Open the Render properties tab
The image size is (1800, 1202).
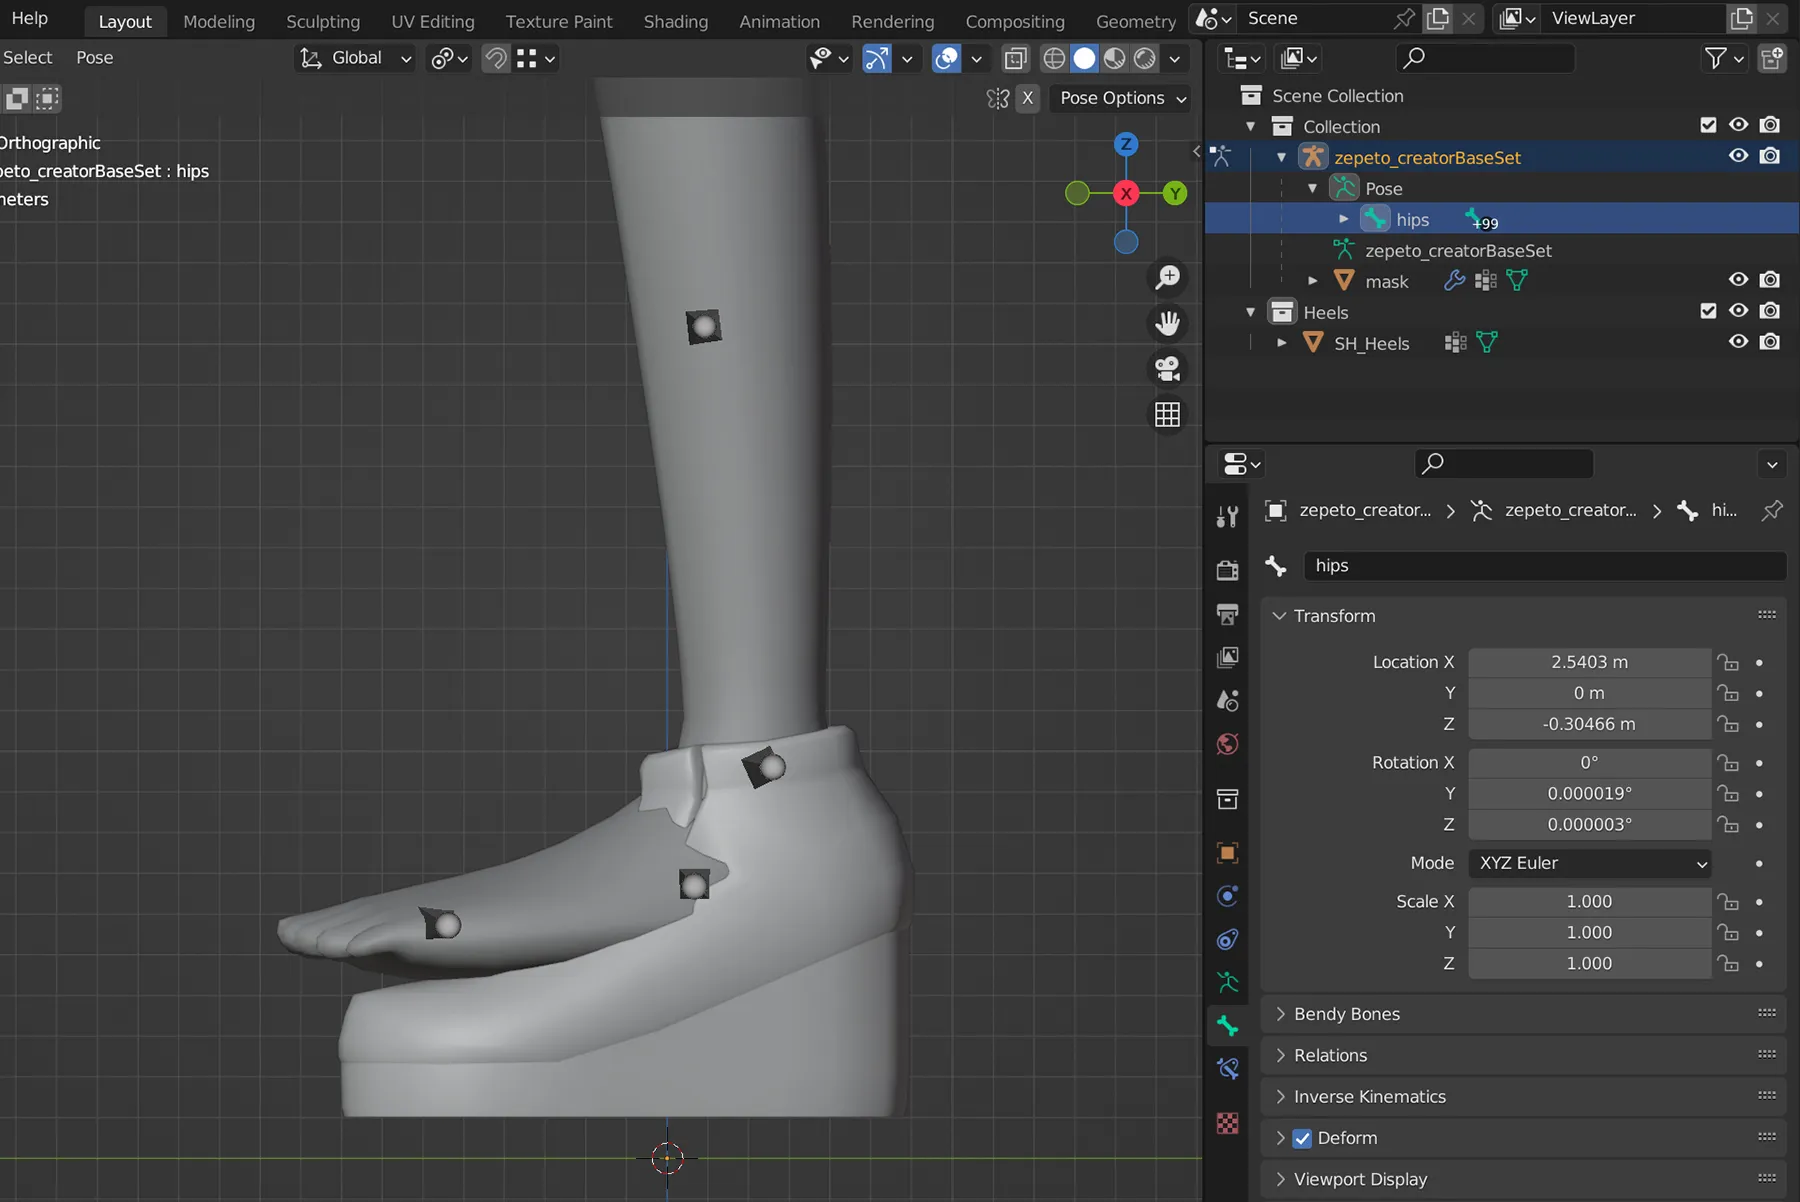tap(1227, 570)
